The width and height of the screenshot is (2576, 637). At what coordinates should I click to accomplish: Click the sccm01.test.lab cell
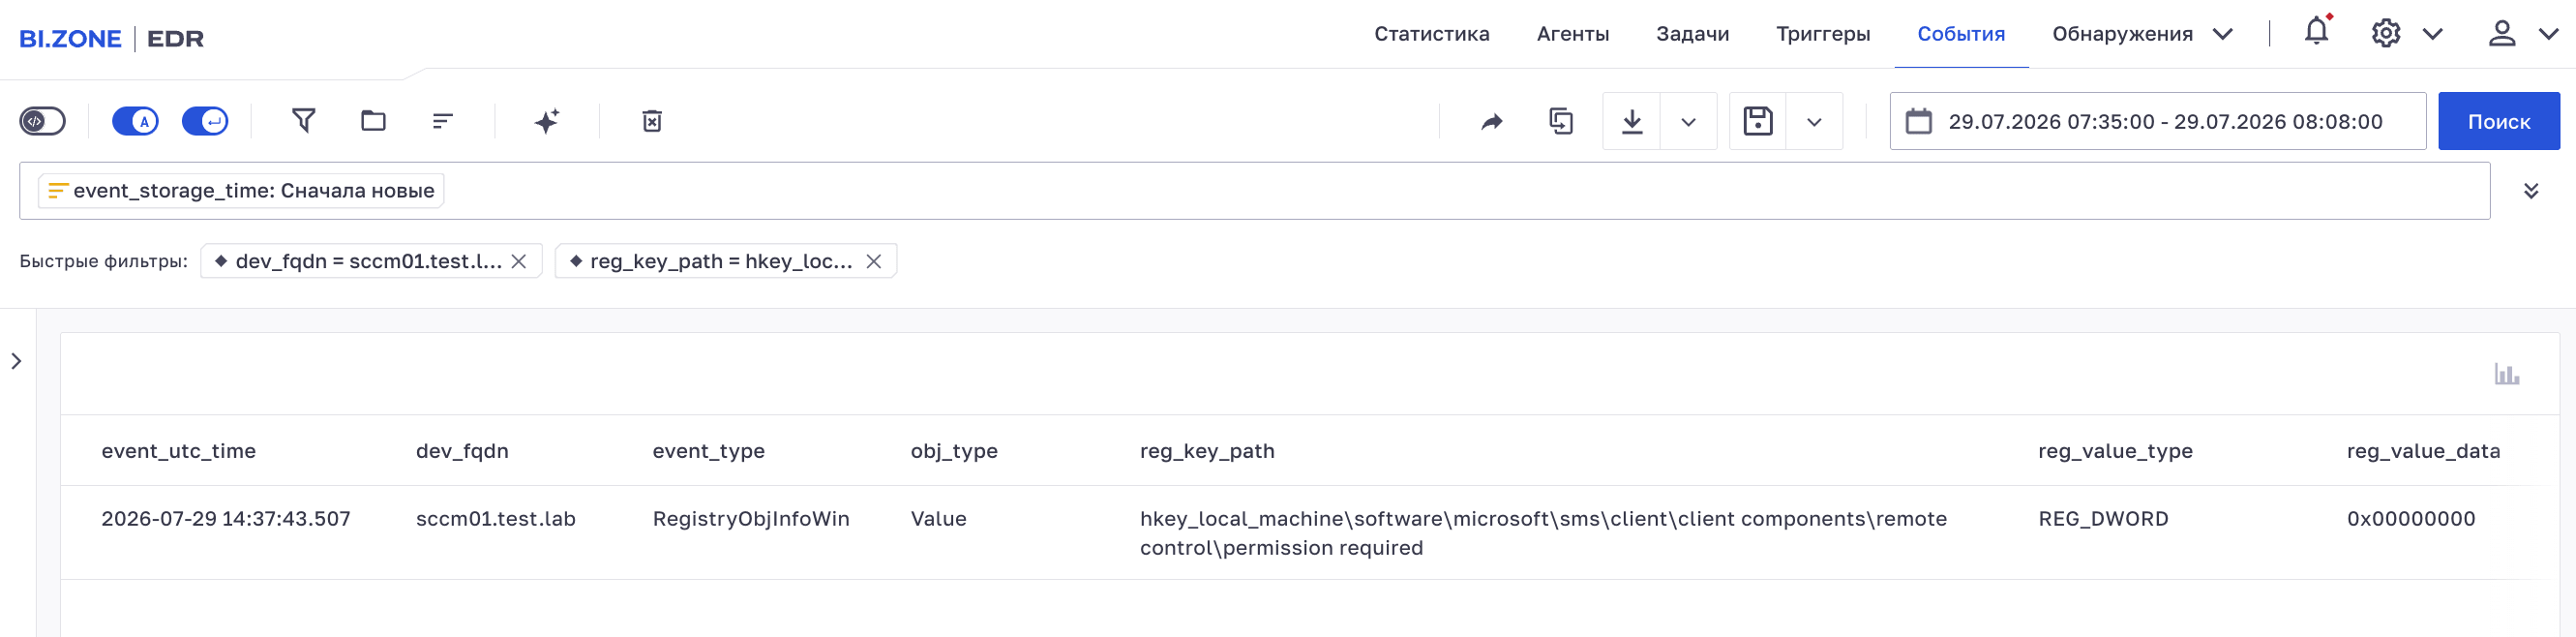(496, 519)
